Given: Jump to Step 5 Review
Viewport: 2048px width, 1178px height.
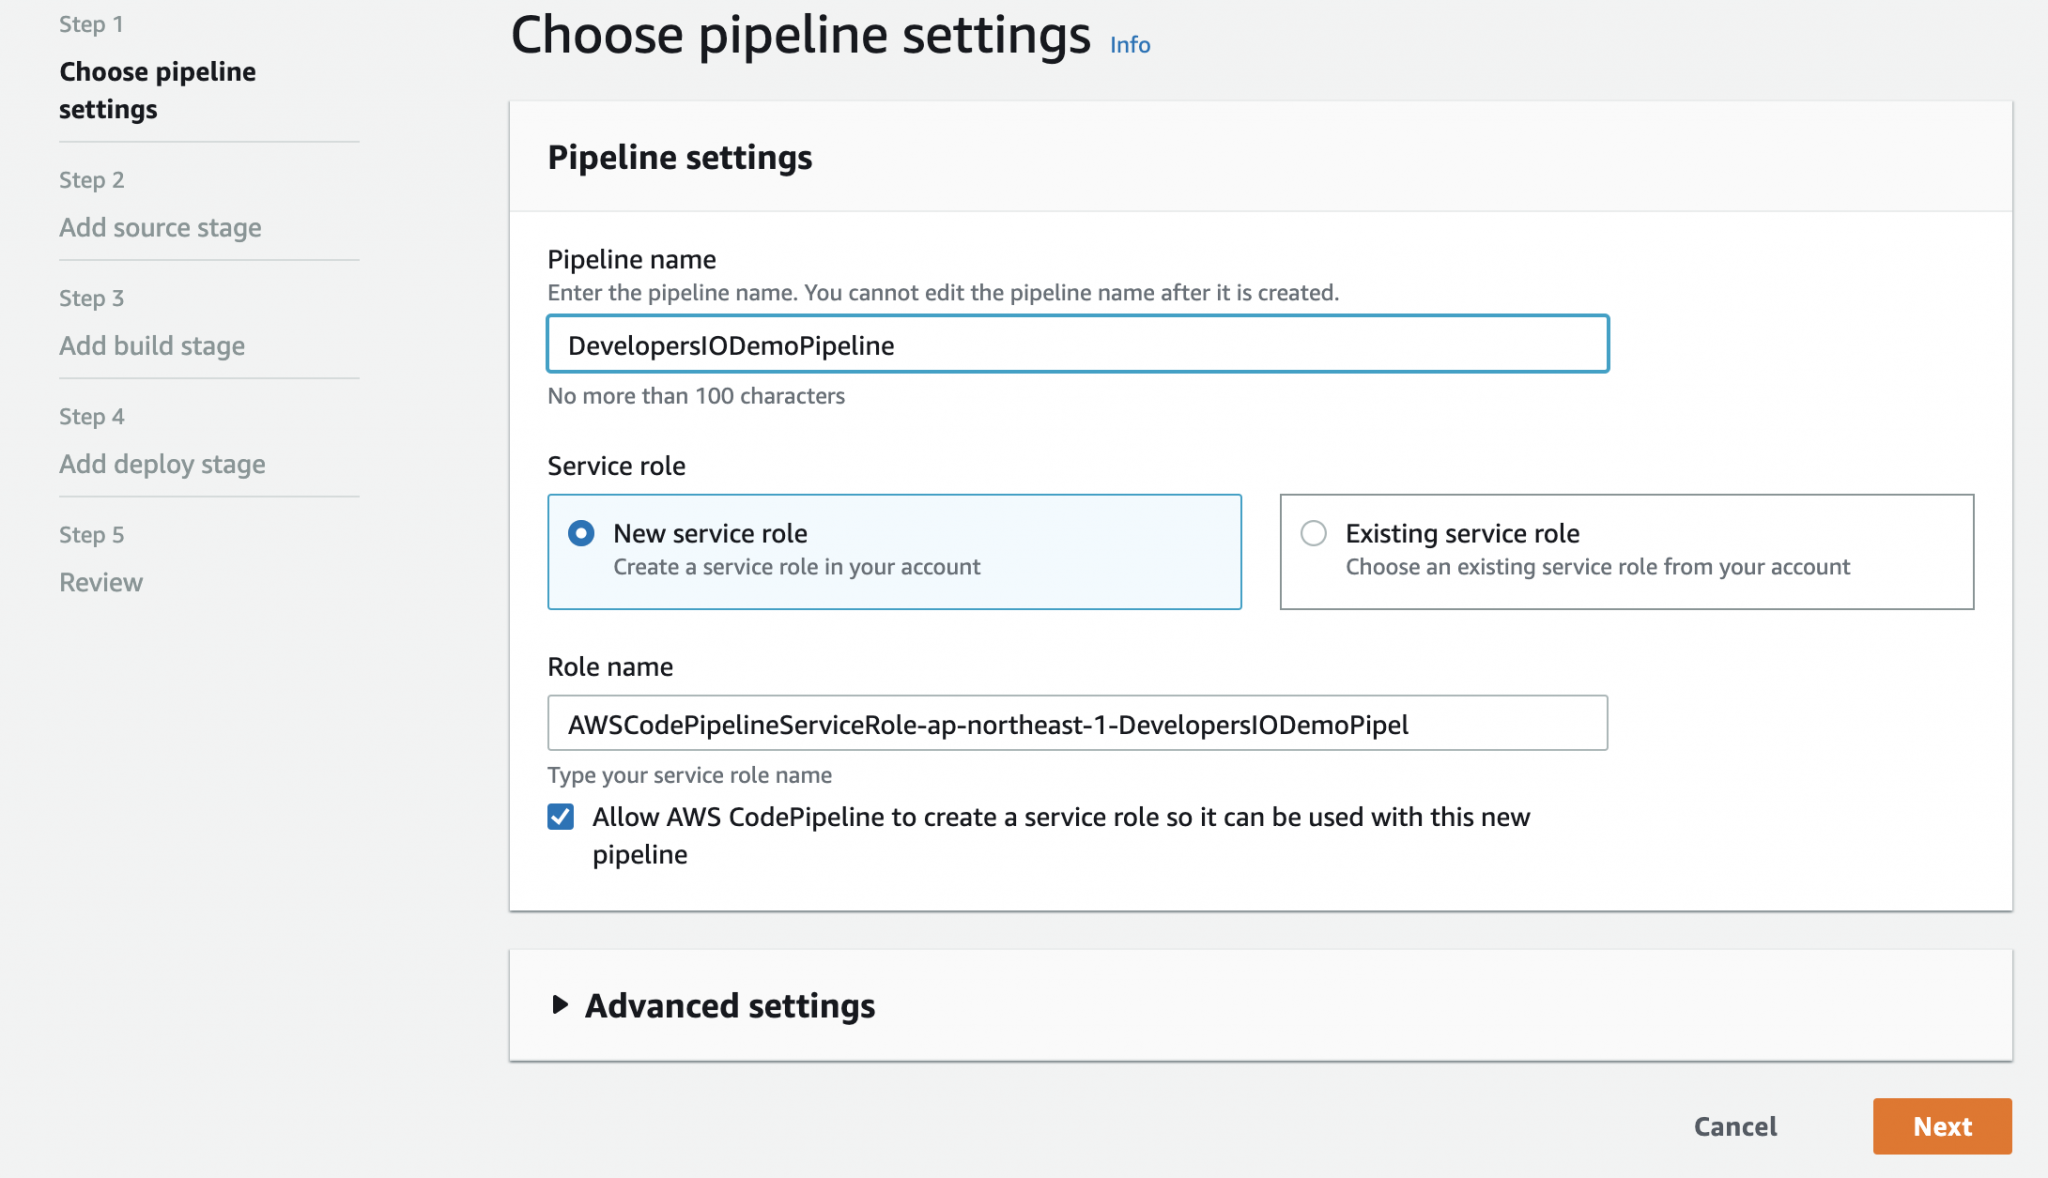Looking at the screenshot, I should pyautogui.click(x=100, y=581).
